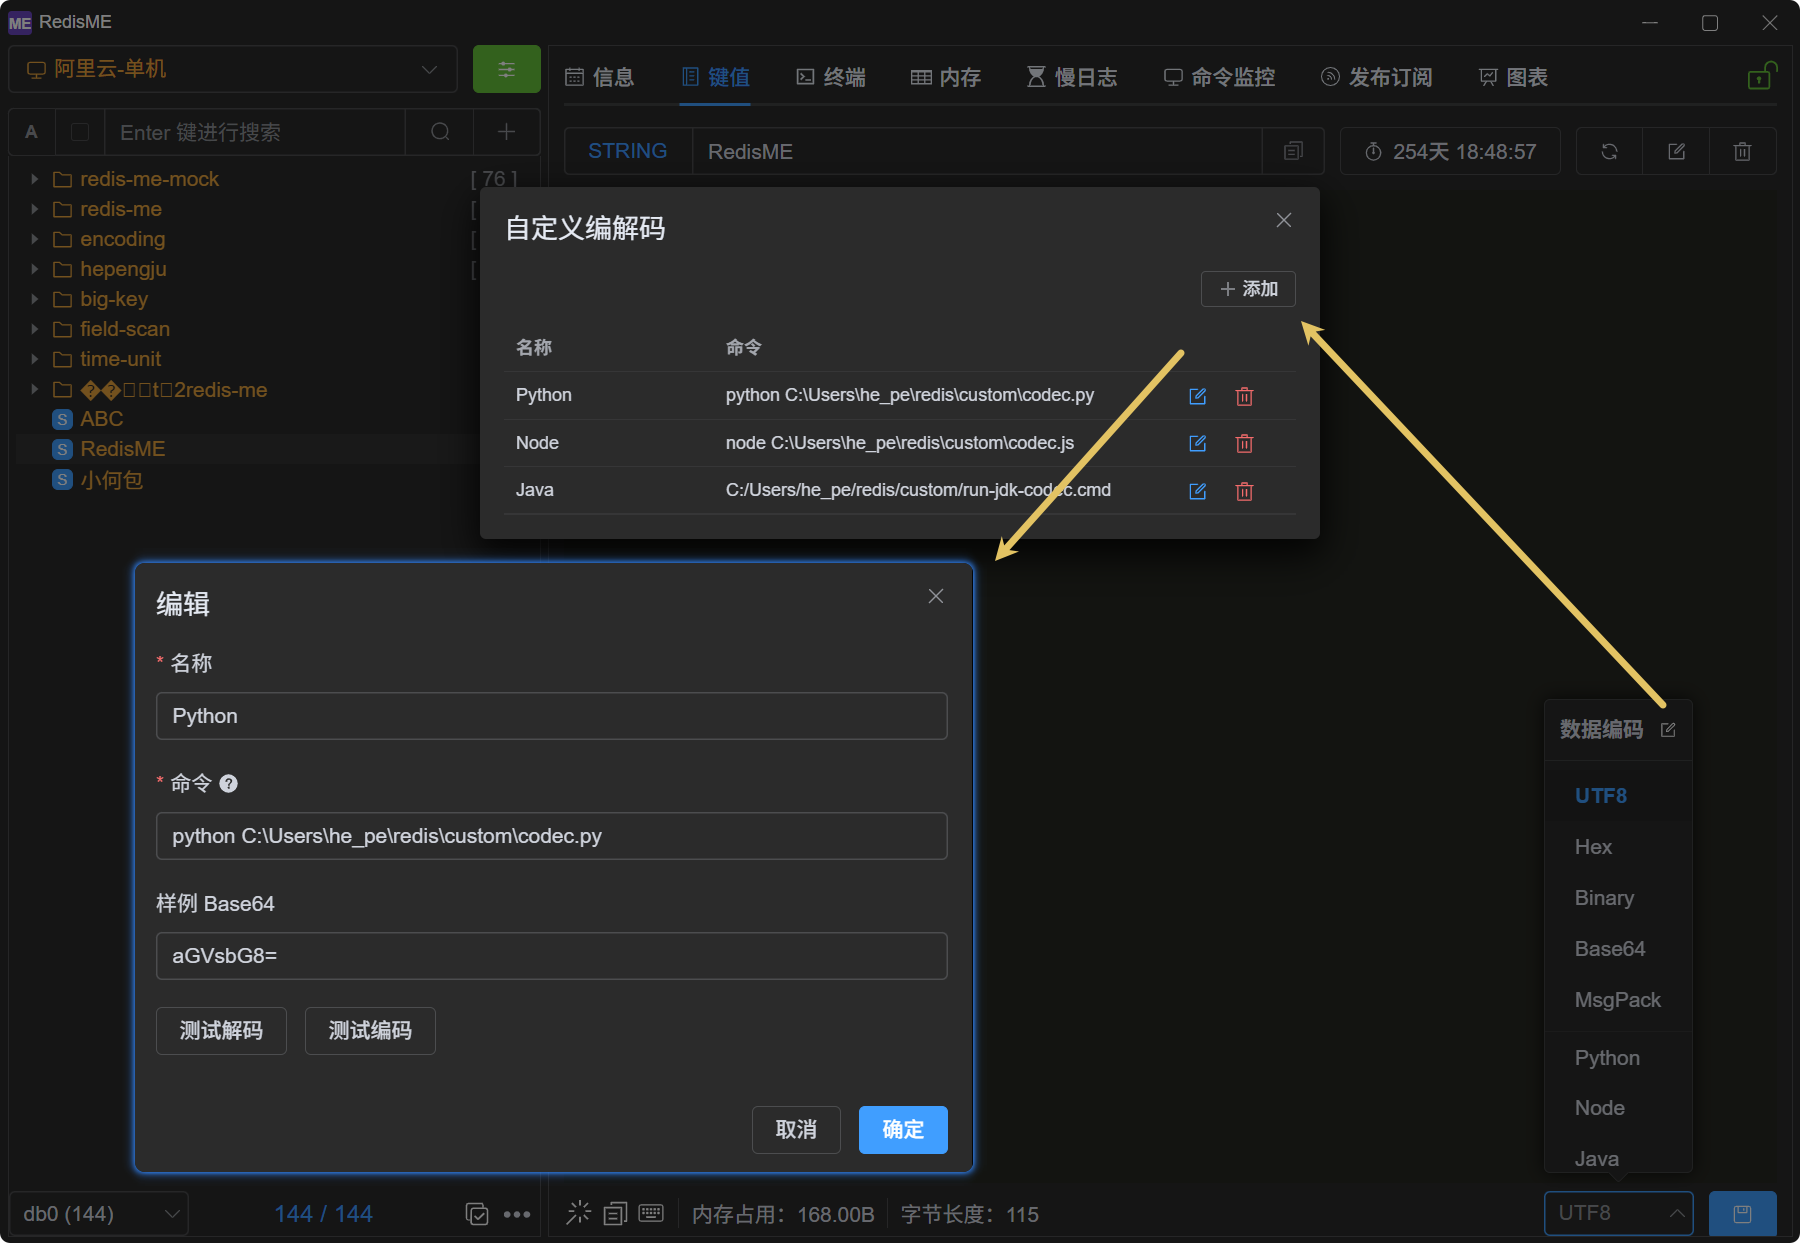Delete the Java codec row
Viewport: 1800px width, 1243px height.
coord(1244,491)
